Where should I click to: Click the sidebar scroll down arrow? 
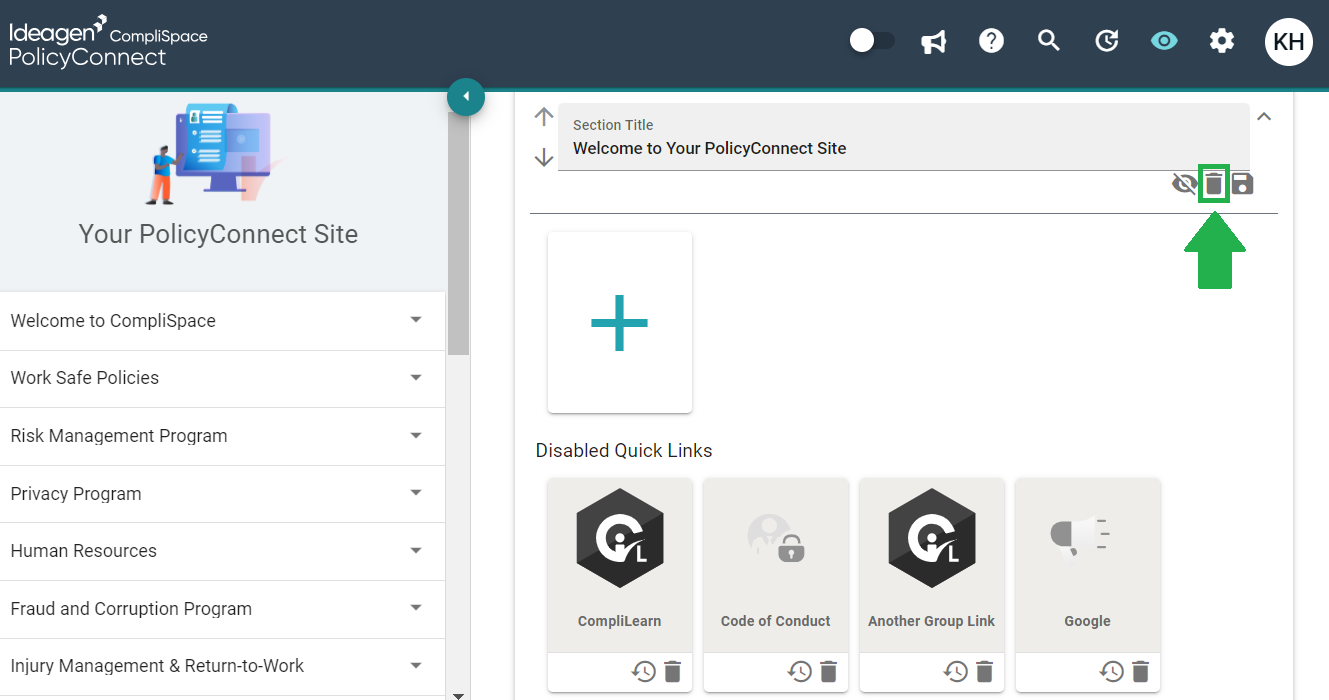[458, 694]
